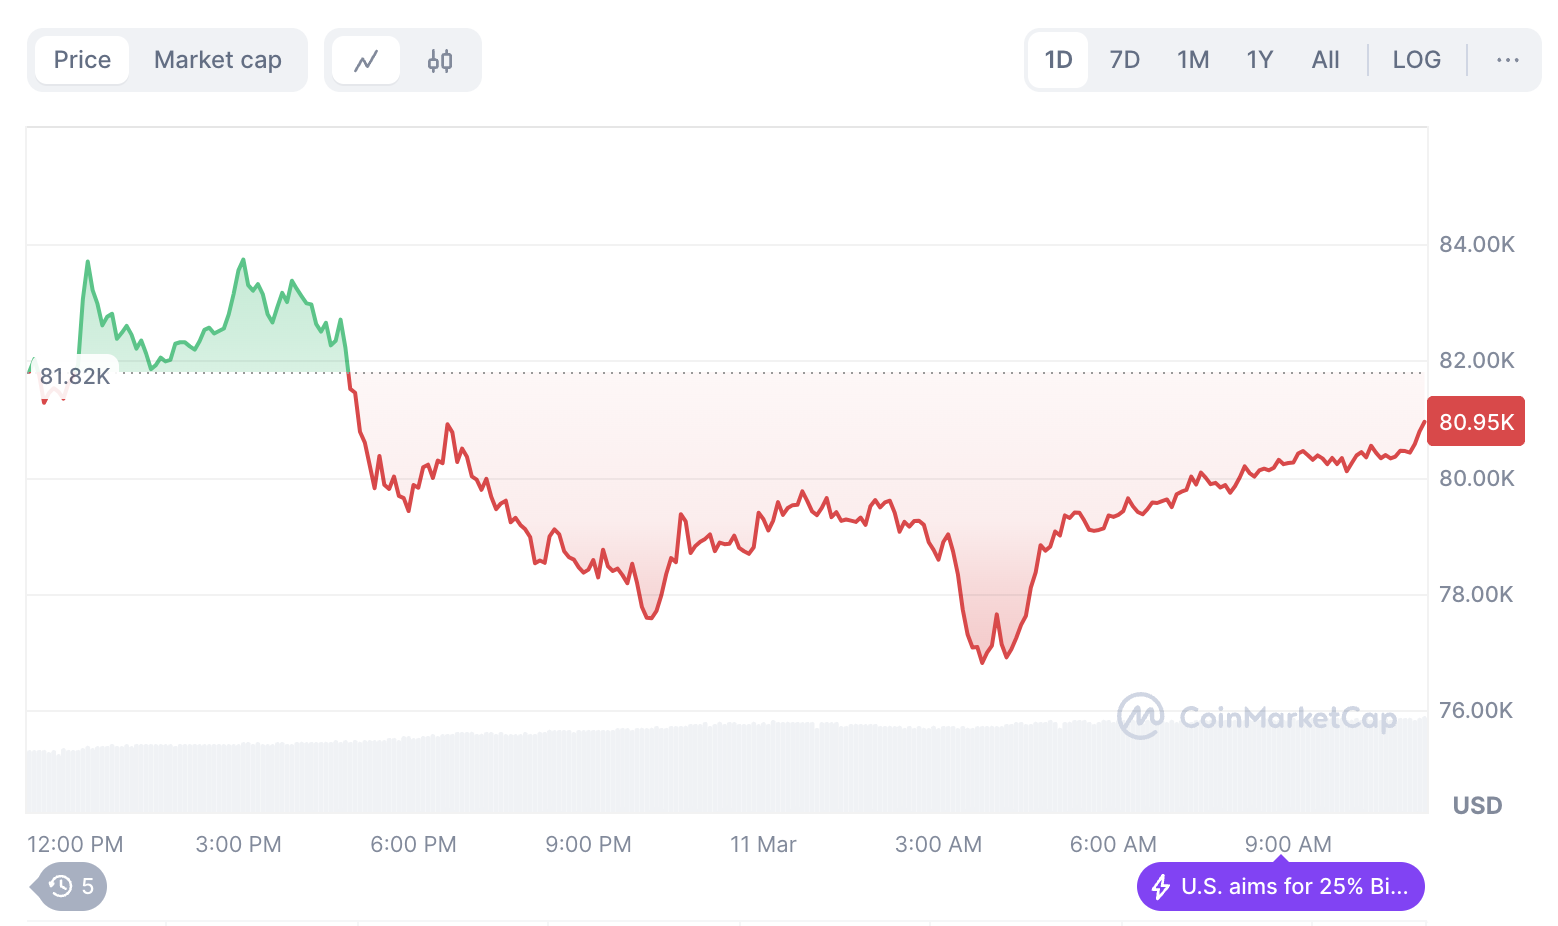Switch to line chart view

click(x=366, y=61)
